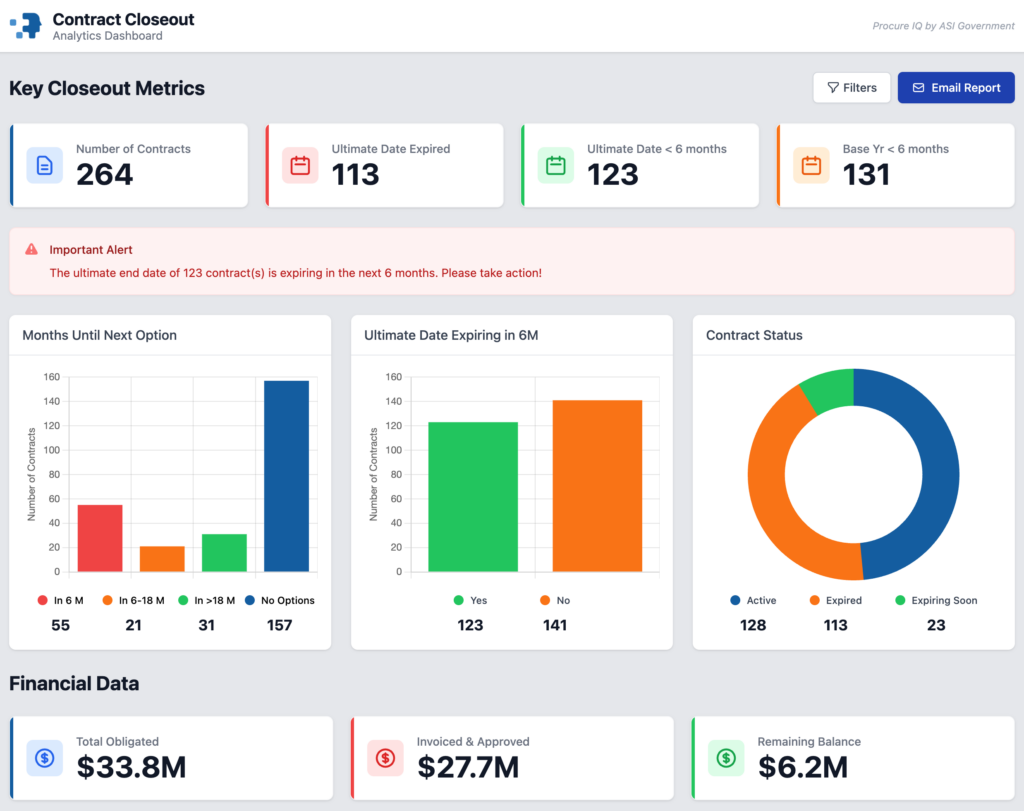Click the green Ultimate Date calendar icon
Viewport: 1024px width, 811px height.
coord(555,165)
